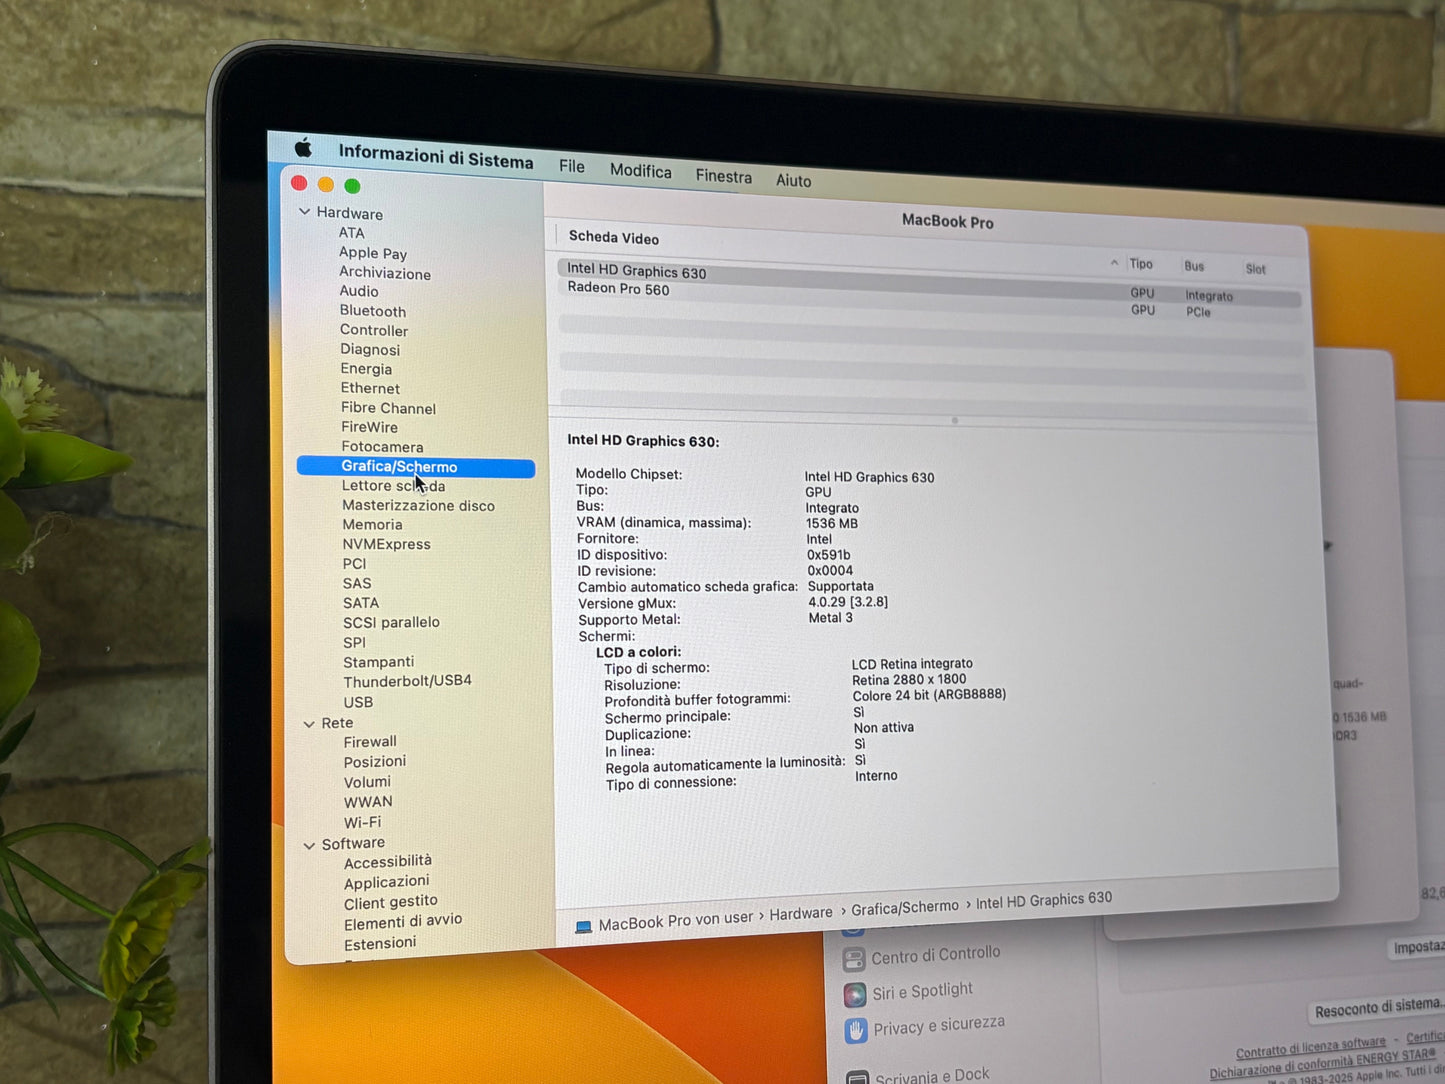Select Grafica/Schermo in the sidebar

[416, 467]
